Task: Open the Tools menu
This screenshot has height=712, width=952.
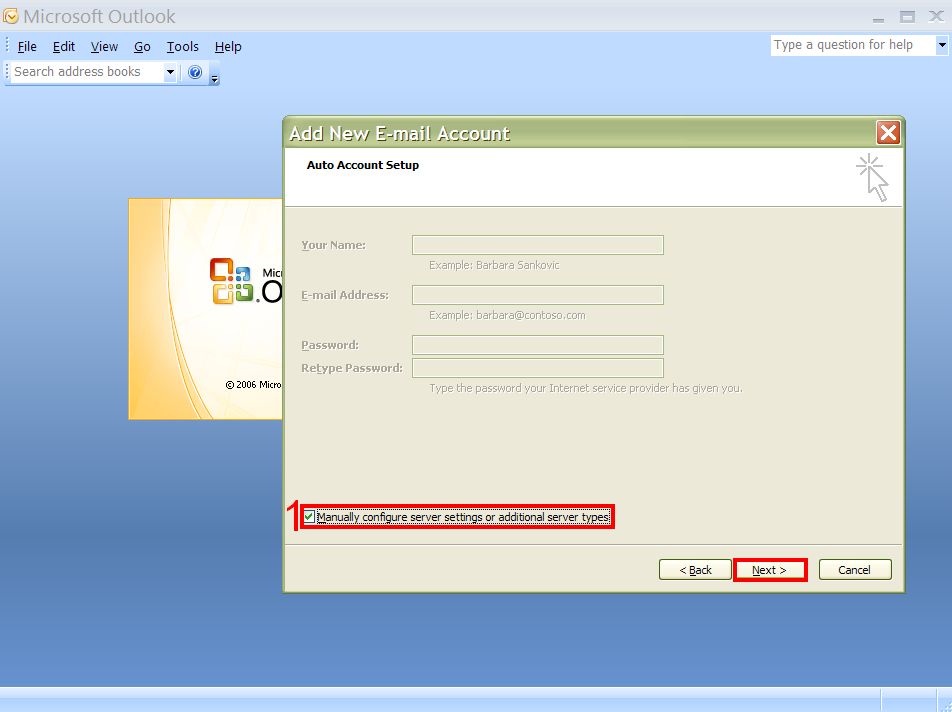Action: (x=182, y=46)
